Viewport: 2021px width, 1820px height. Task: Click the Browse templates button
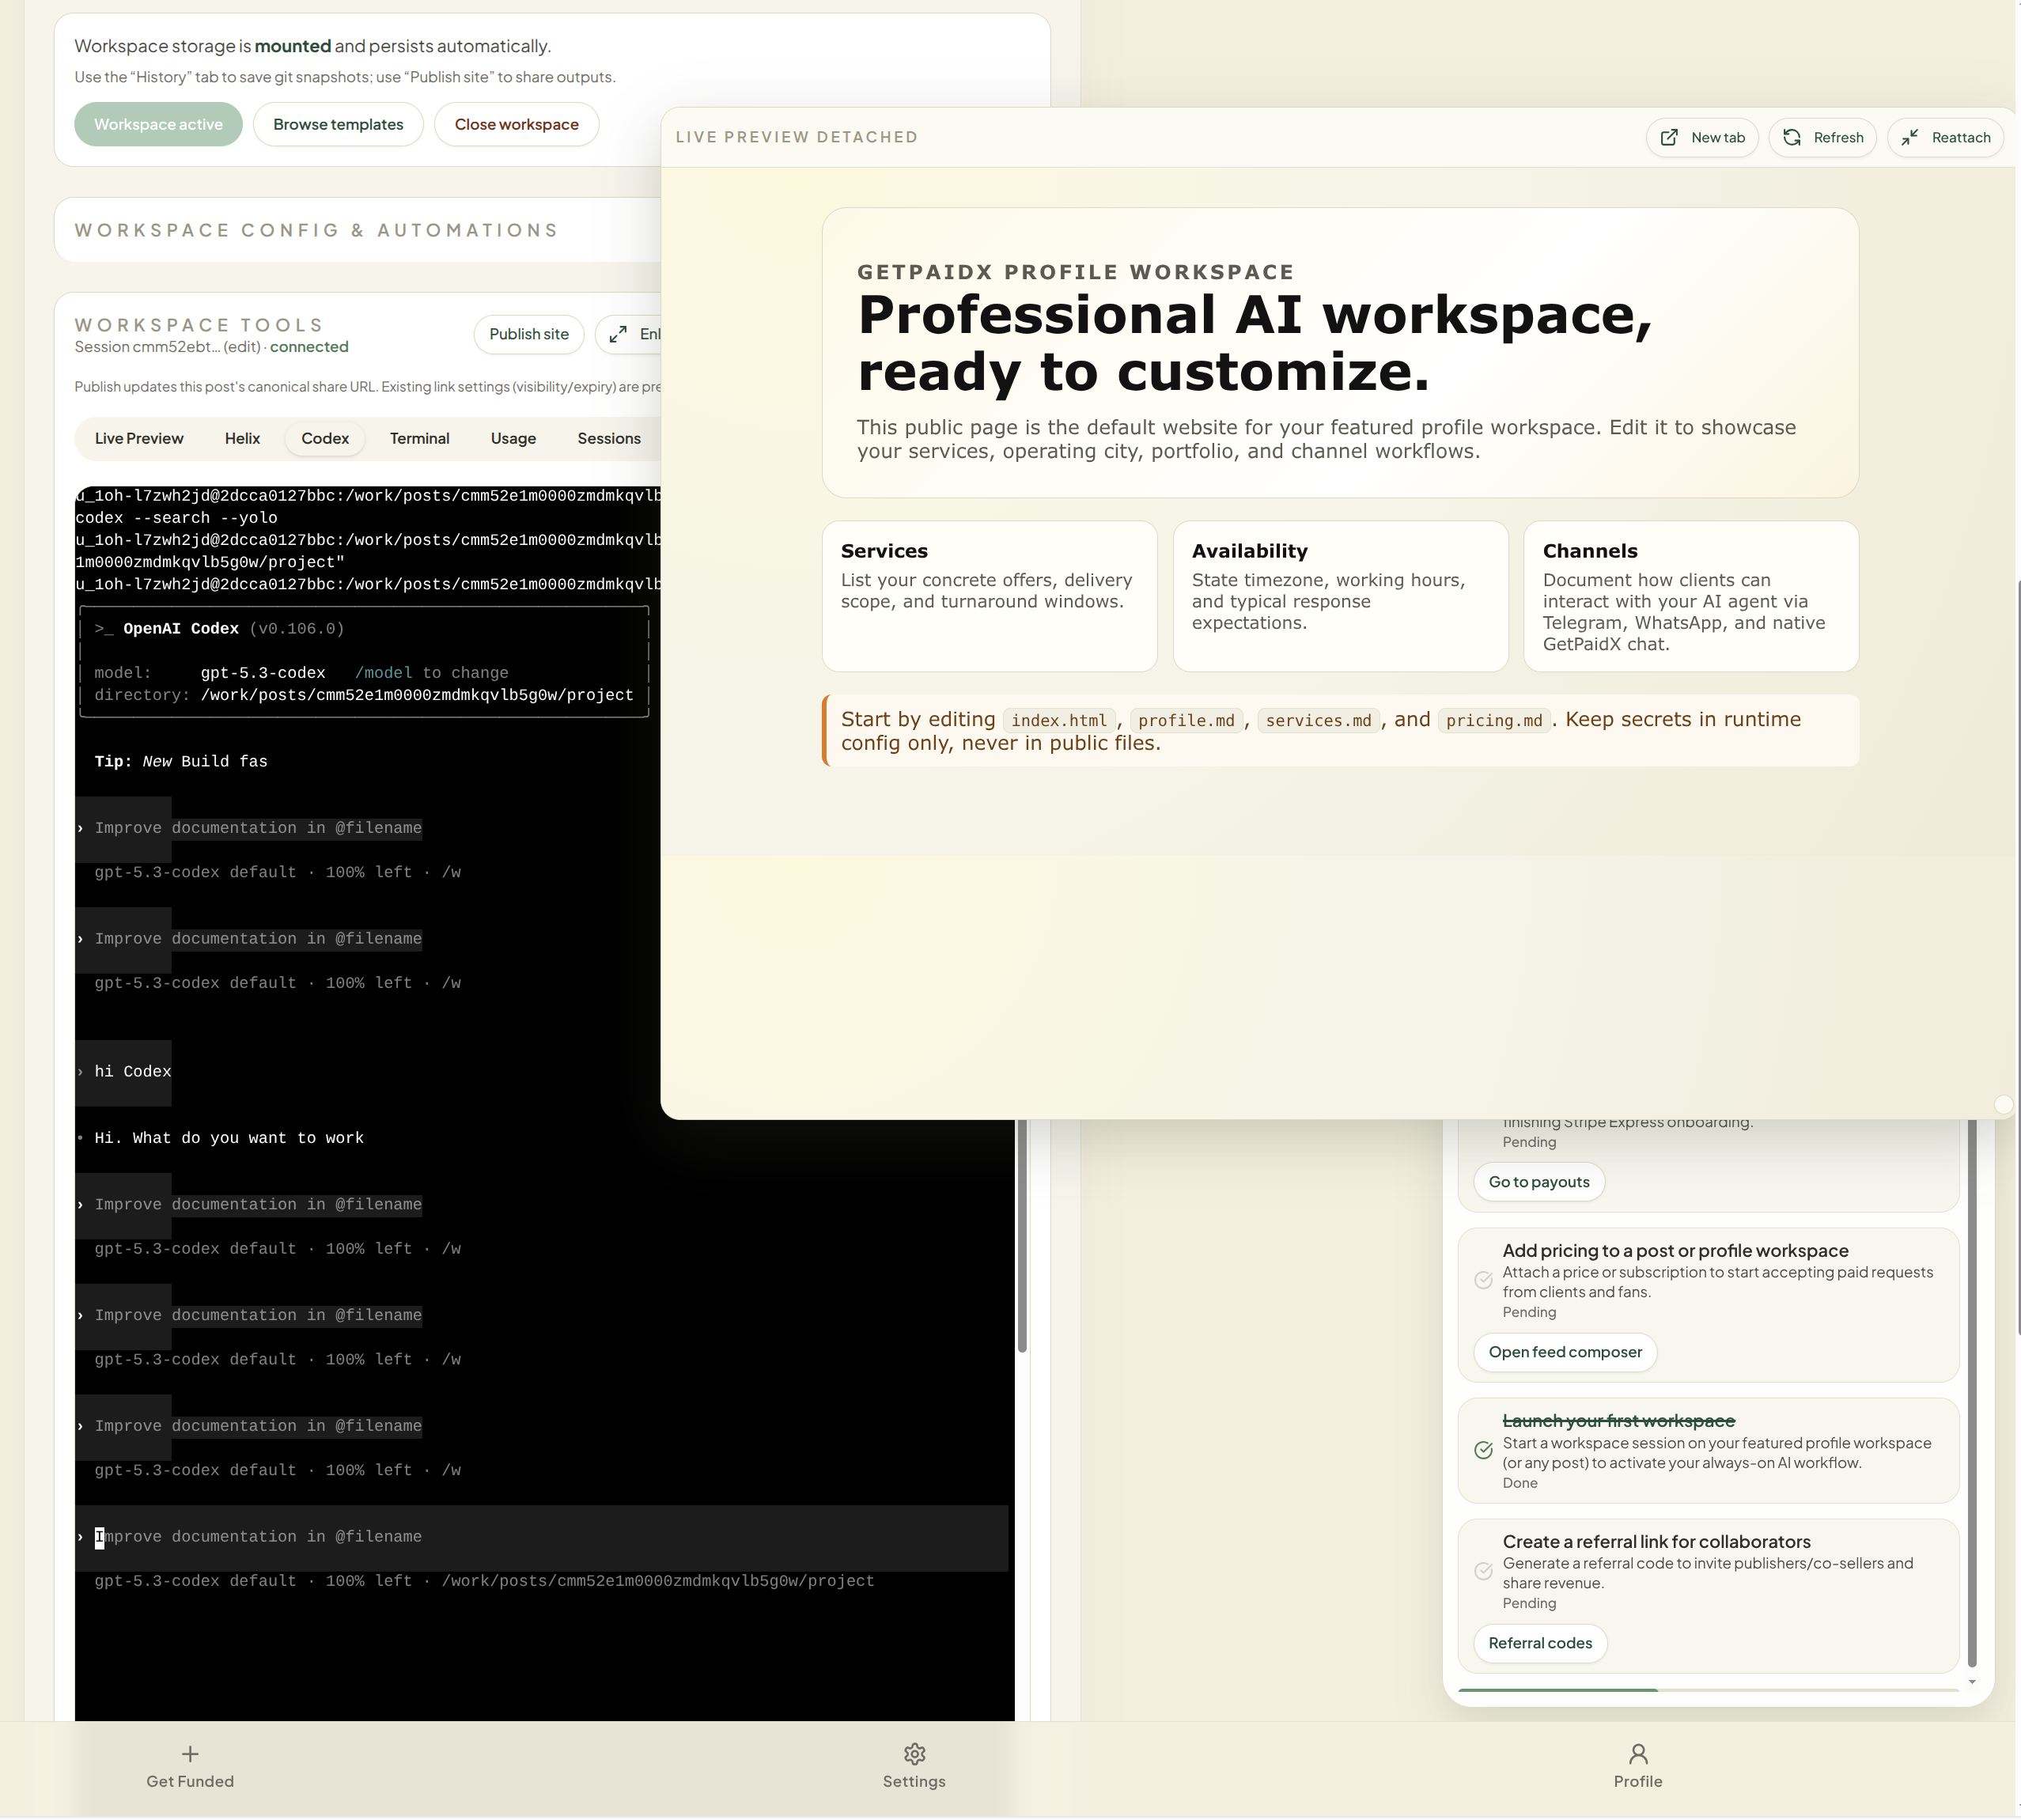pos(338,124)
